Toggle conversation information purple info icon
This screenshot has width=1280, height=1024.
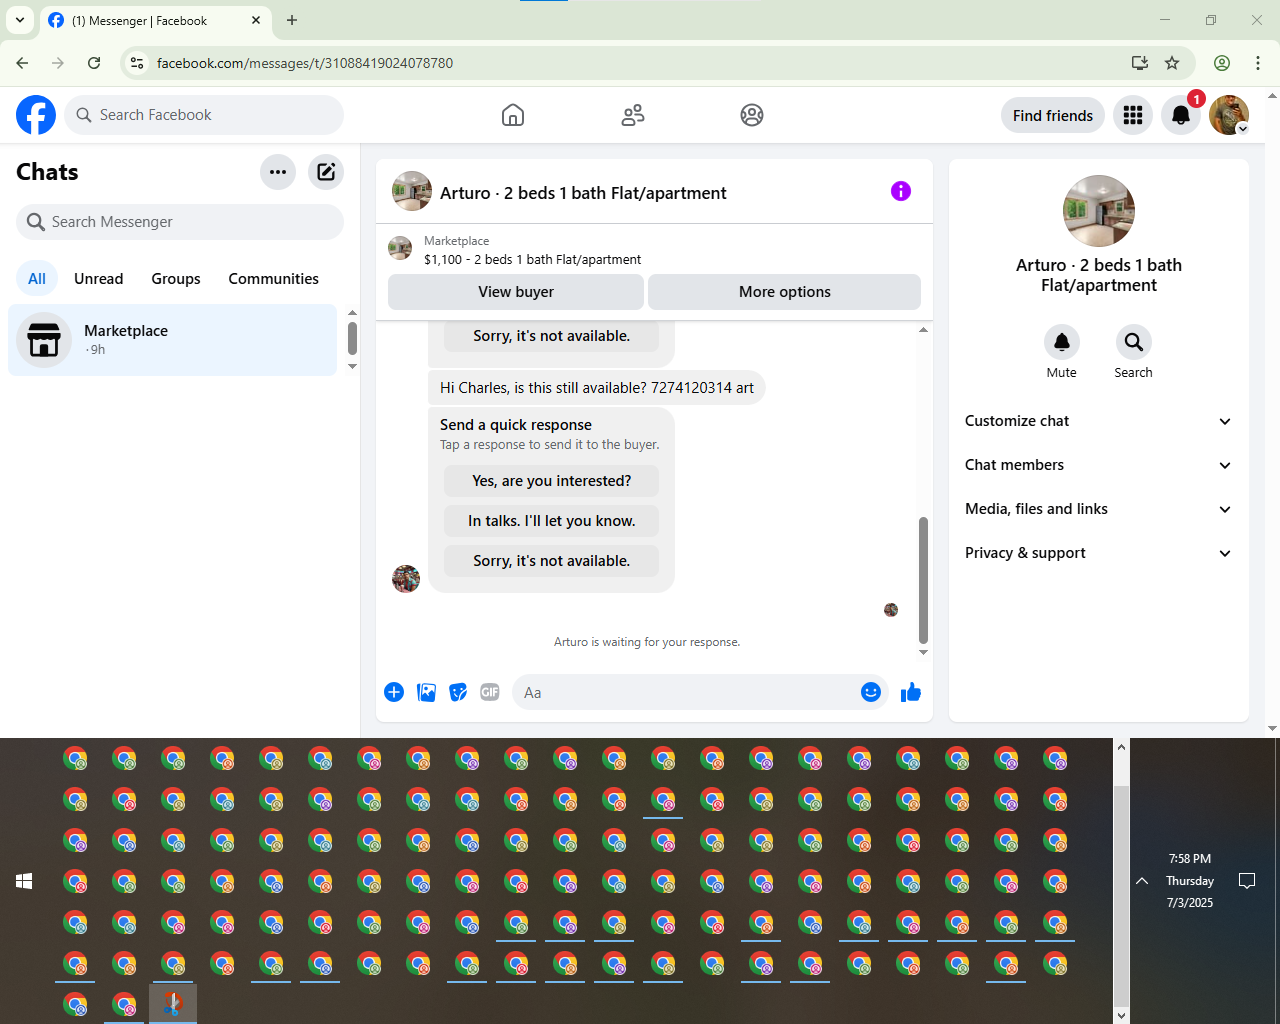click(901, 191)
